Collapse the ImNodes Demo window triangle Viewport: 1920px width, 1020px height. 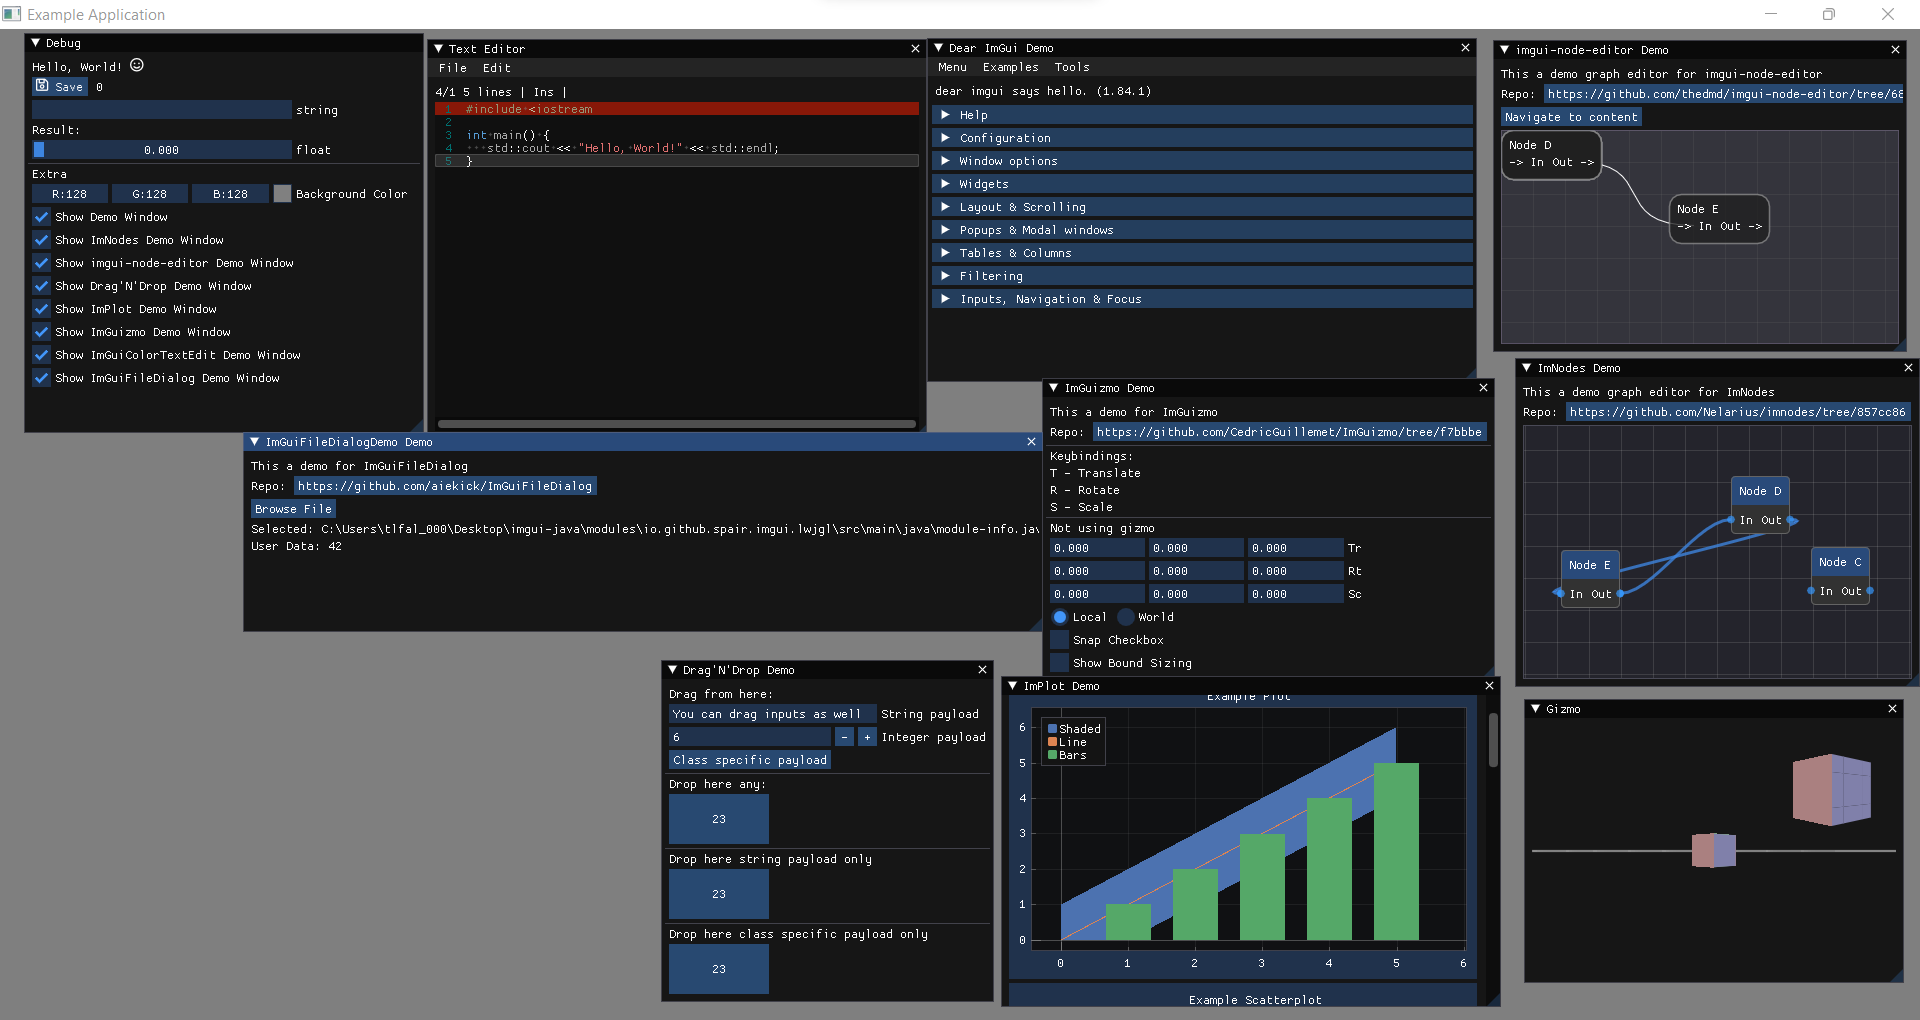(1527, 367)
